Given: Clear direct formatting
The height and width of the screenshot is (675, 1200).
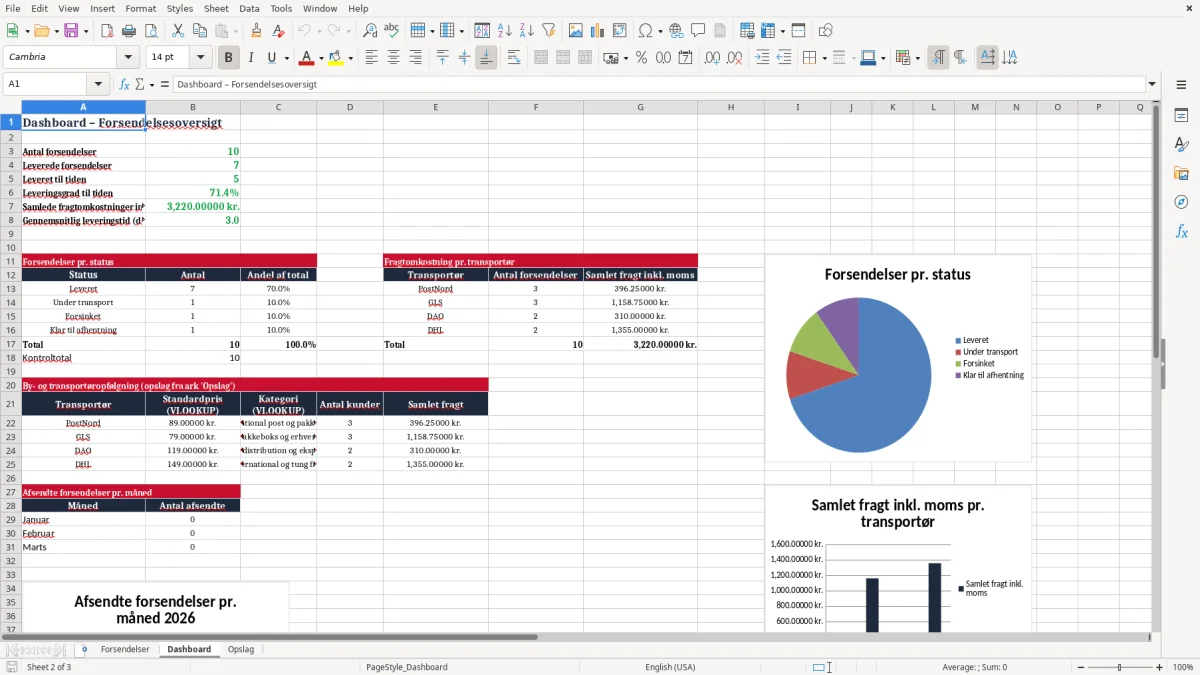Looking at the screenshot, I should [277, 31].
